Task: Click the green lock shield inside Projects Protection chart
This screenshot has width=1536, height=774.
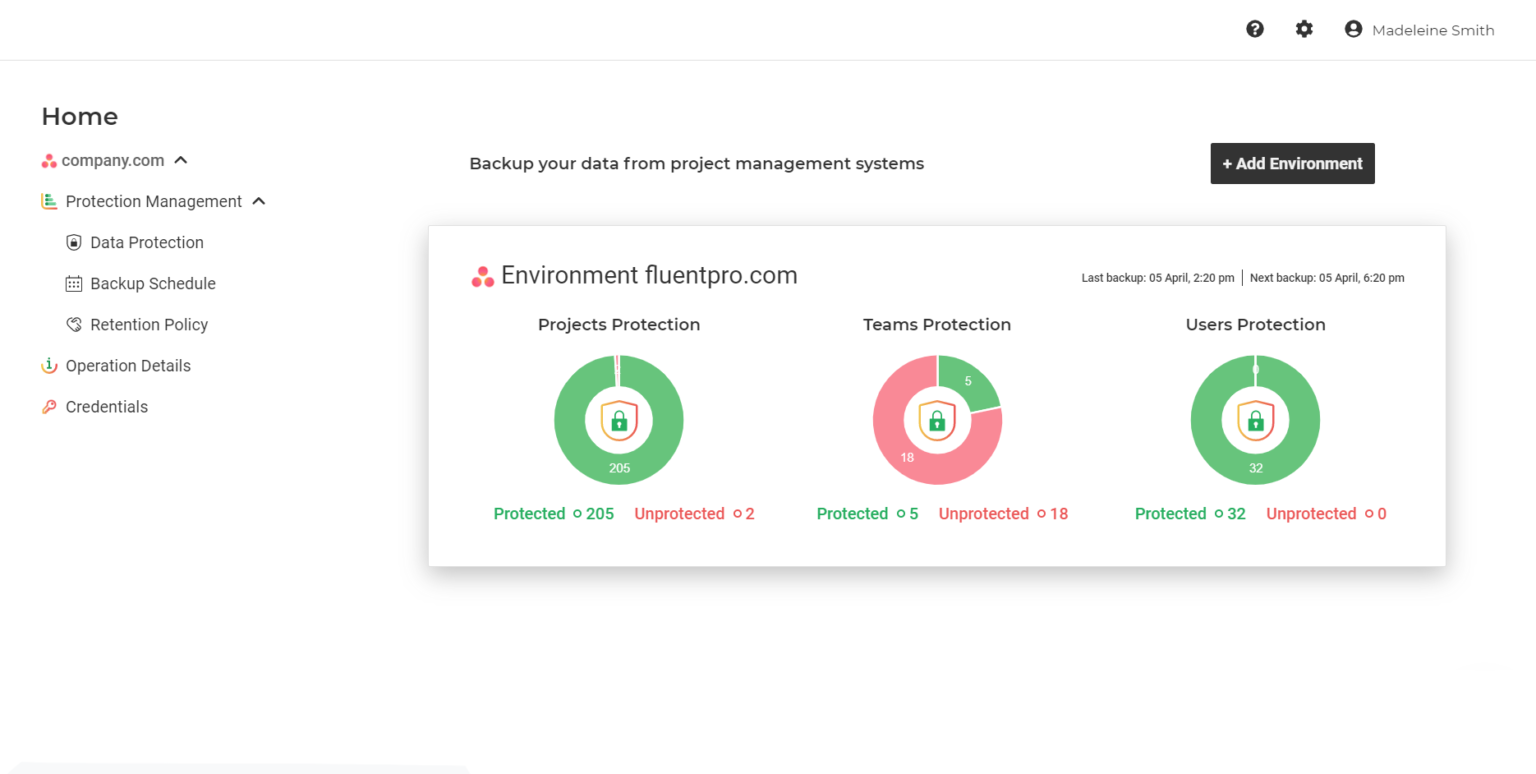Action: point(618,420)
